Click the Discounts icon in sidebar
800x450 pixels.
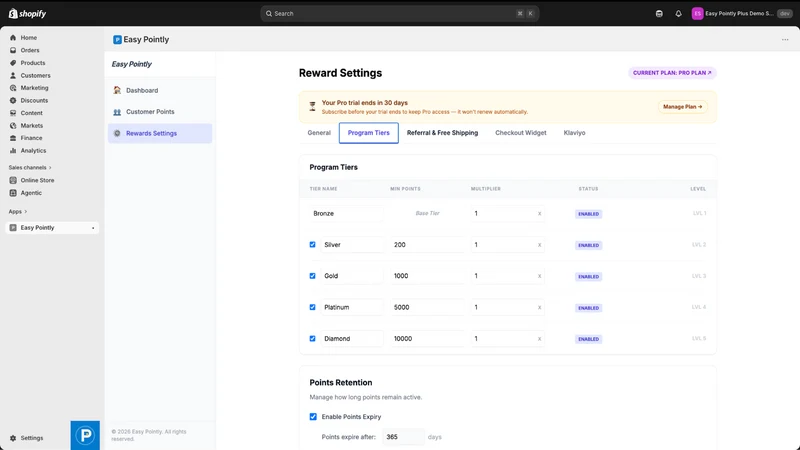tap(13, 101)
